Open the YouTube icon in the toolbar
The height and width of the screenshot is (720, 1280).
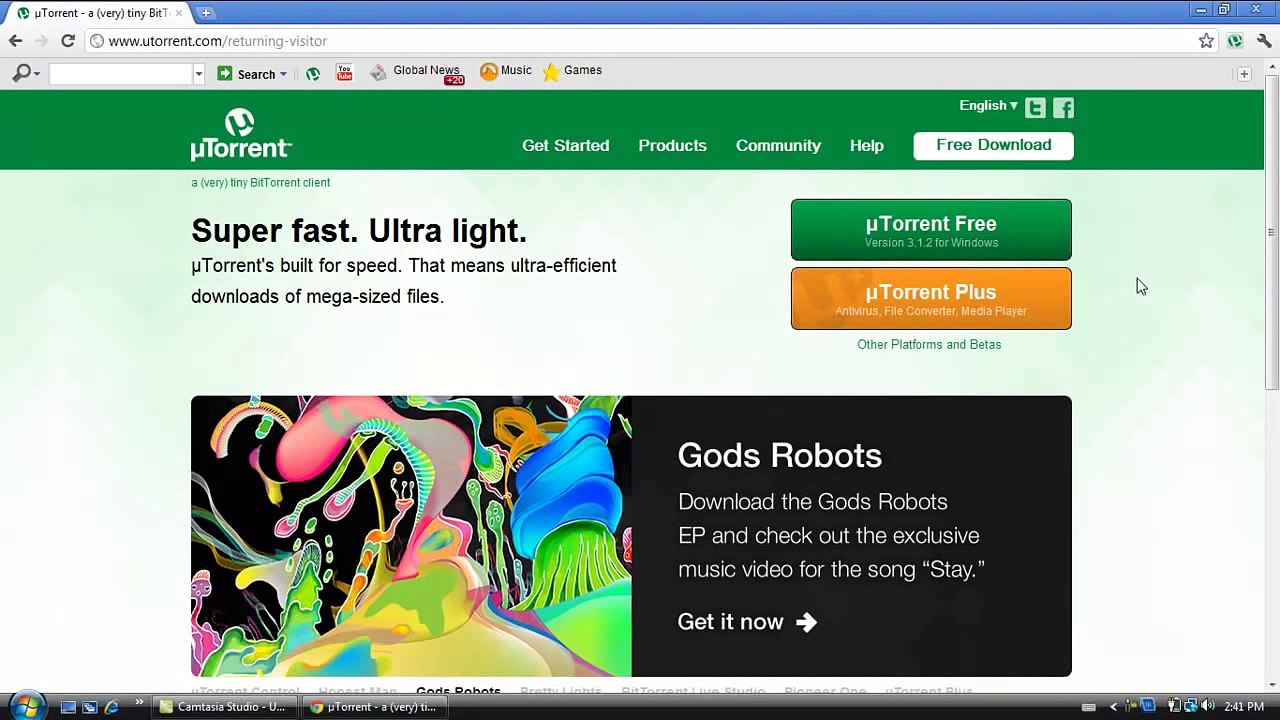(x=344, y=73)
